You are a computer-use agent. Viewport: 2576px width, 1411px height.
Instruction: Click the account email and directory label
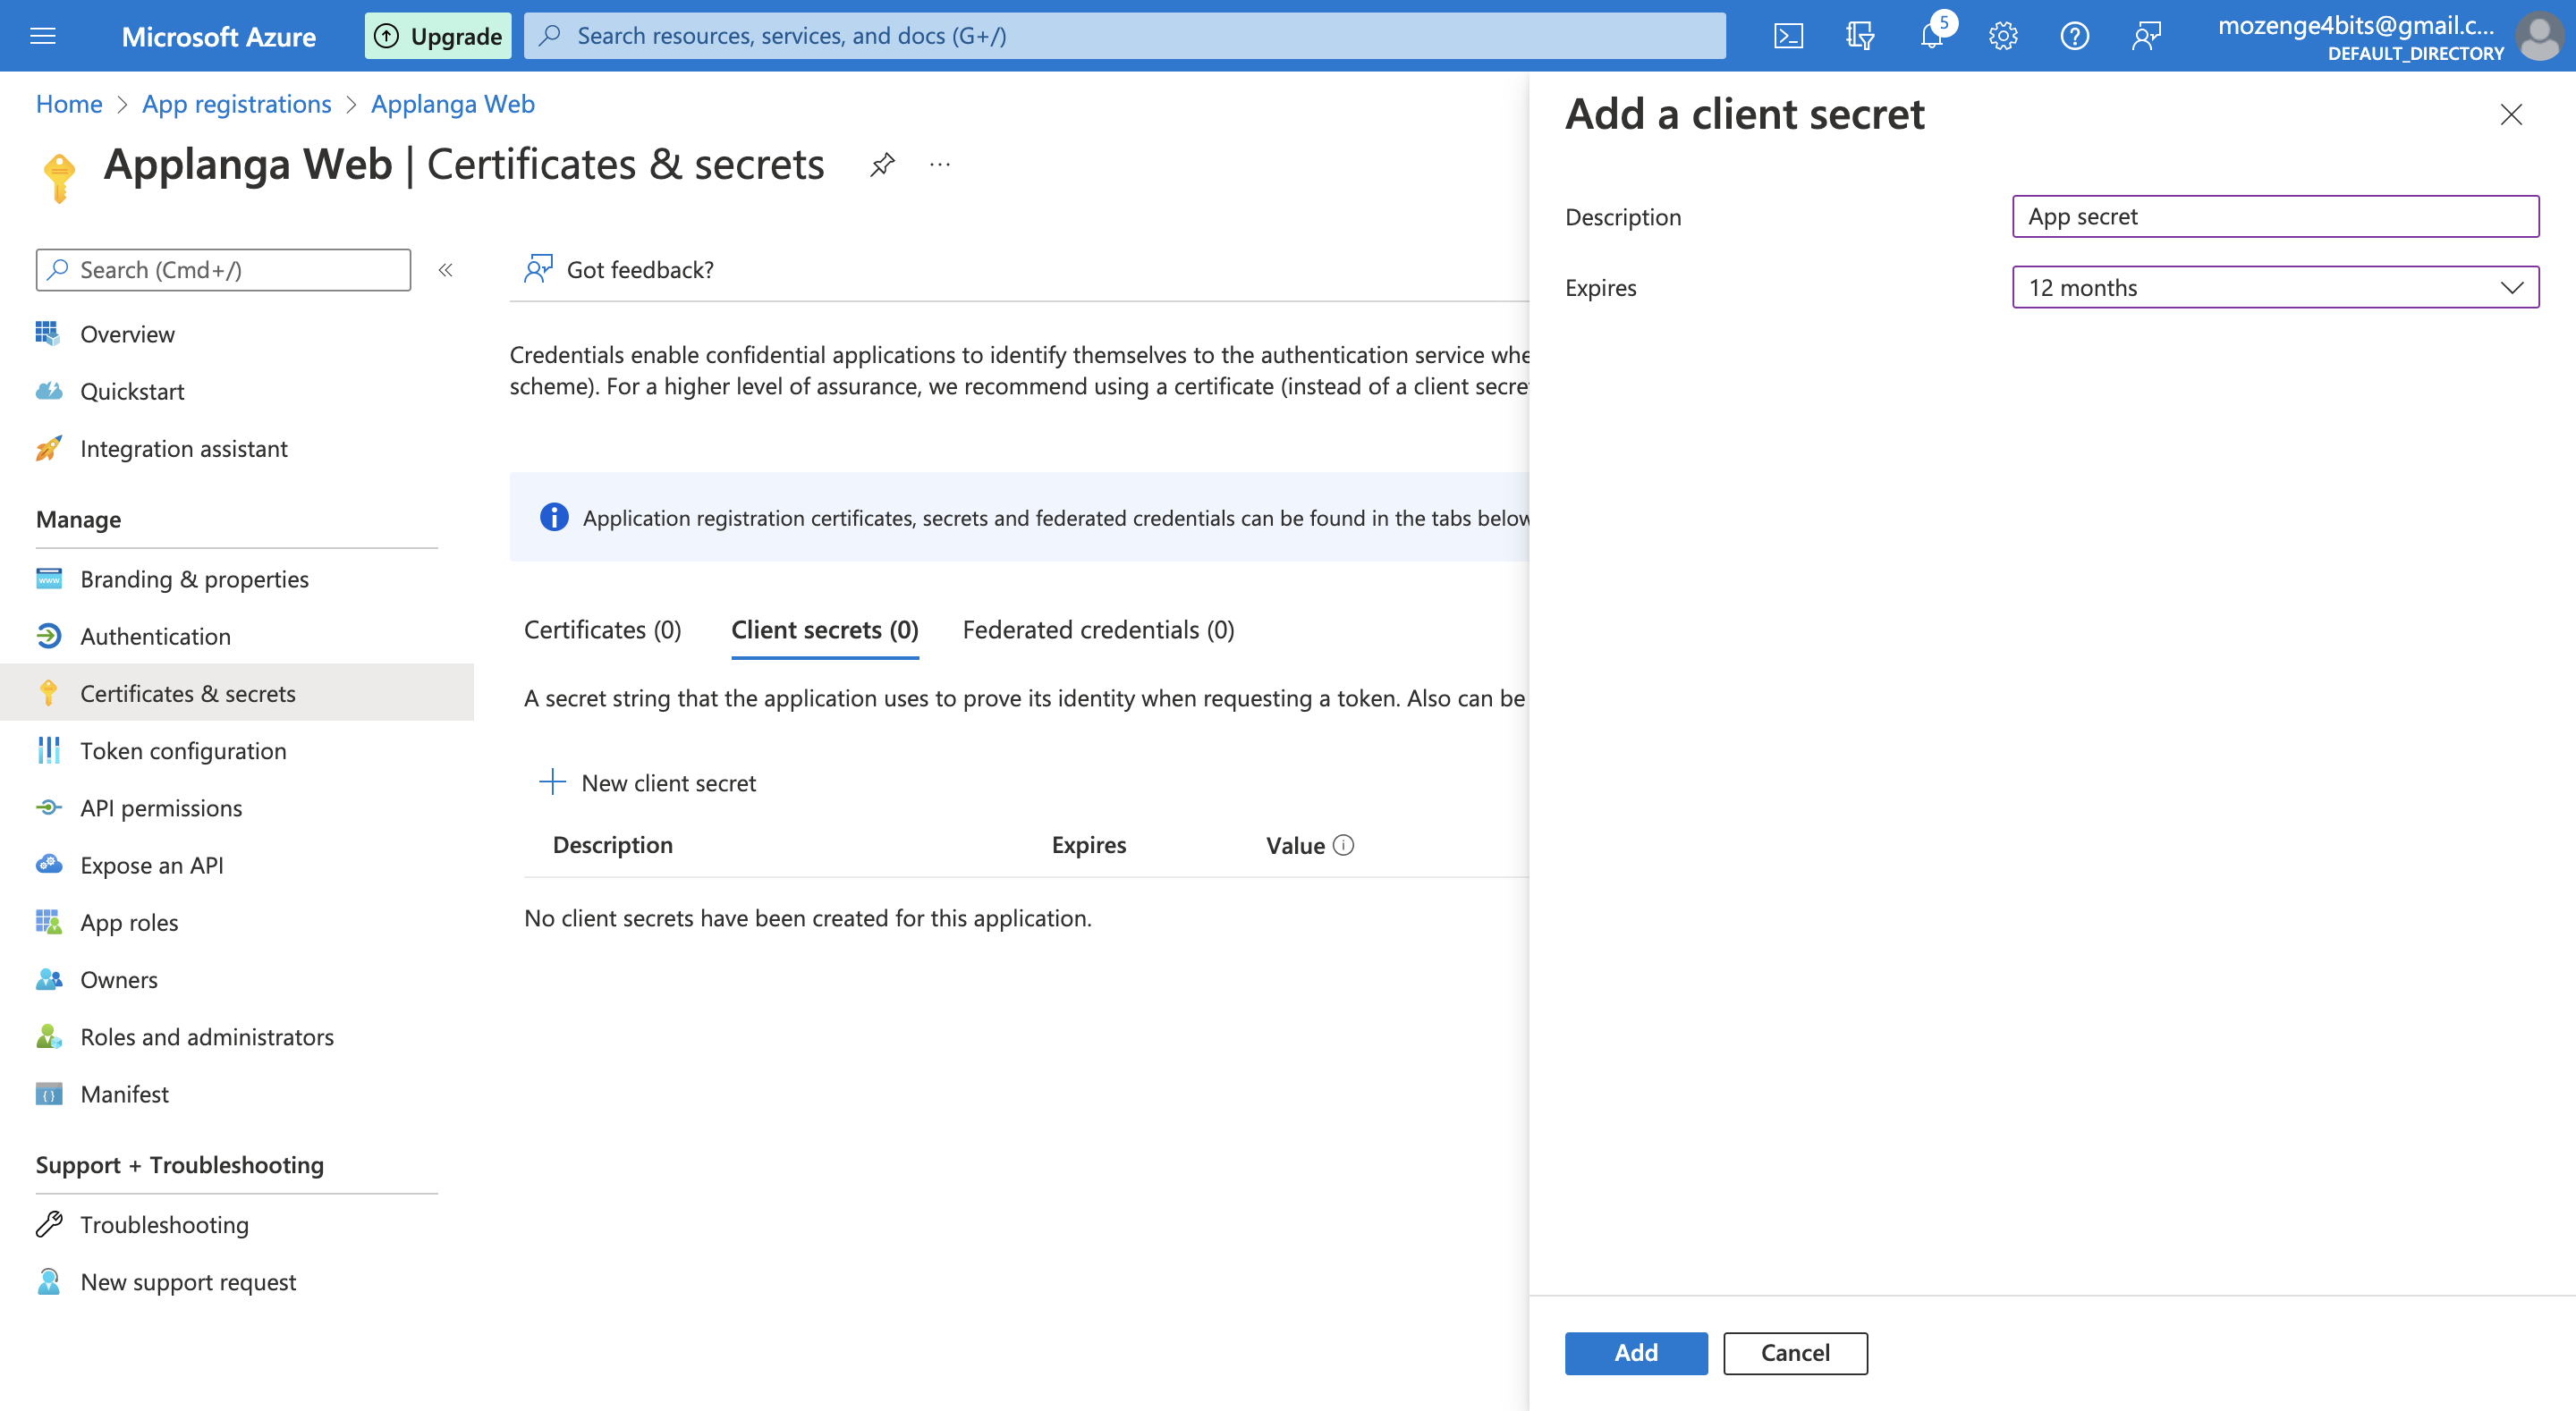[2360, 37]
